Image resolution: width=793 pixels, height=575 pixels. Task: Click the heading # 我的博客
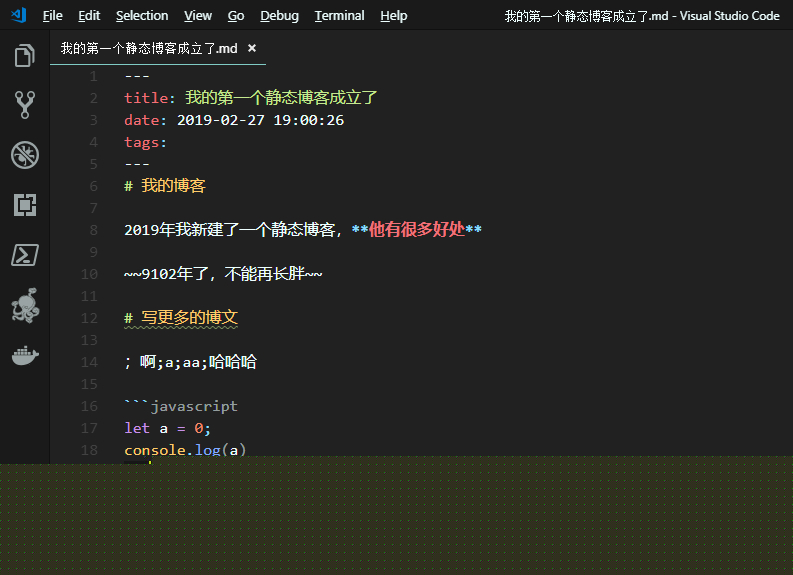click(165, 186)
